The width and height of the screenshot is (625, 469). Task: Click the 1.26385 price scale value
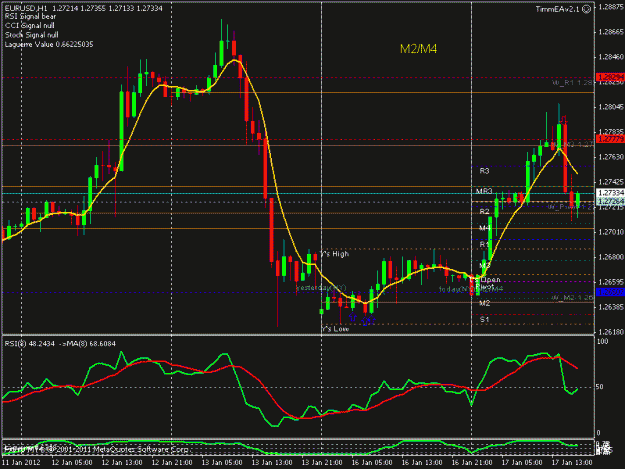(611, 307)
